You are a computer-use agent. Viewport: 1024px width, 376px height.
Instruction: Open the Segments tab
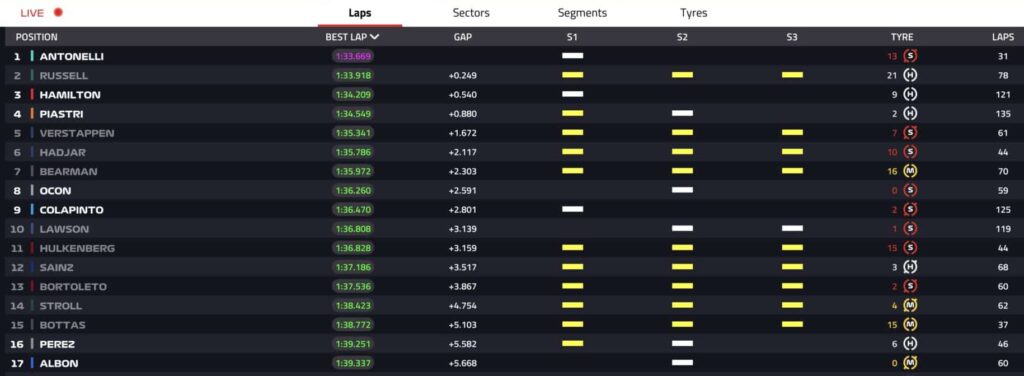(x=582, y=13)
